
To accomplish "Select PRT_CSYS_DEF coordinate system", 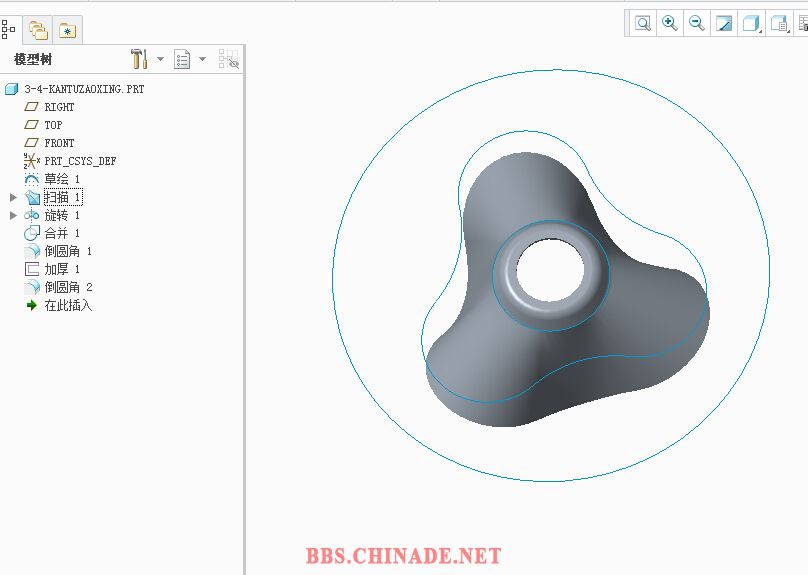I will tap(80, 161).
